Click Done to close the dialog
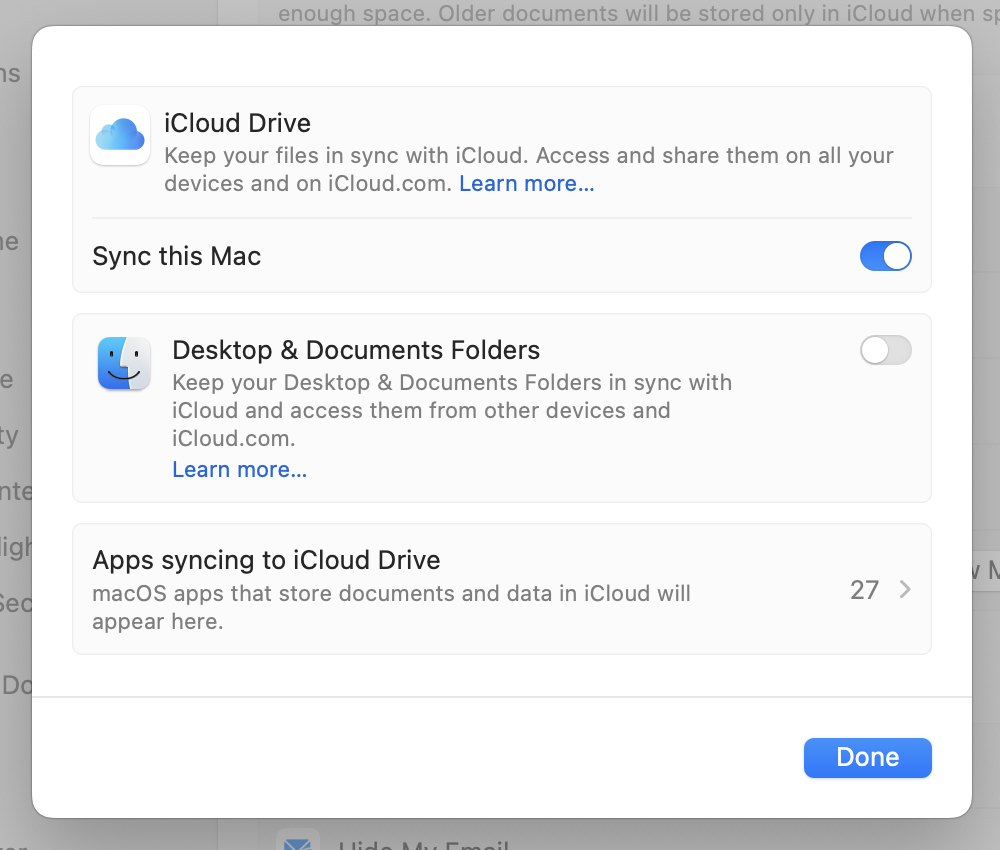This screenshot has width=1000, height=850. point(867,758)
